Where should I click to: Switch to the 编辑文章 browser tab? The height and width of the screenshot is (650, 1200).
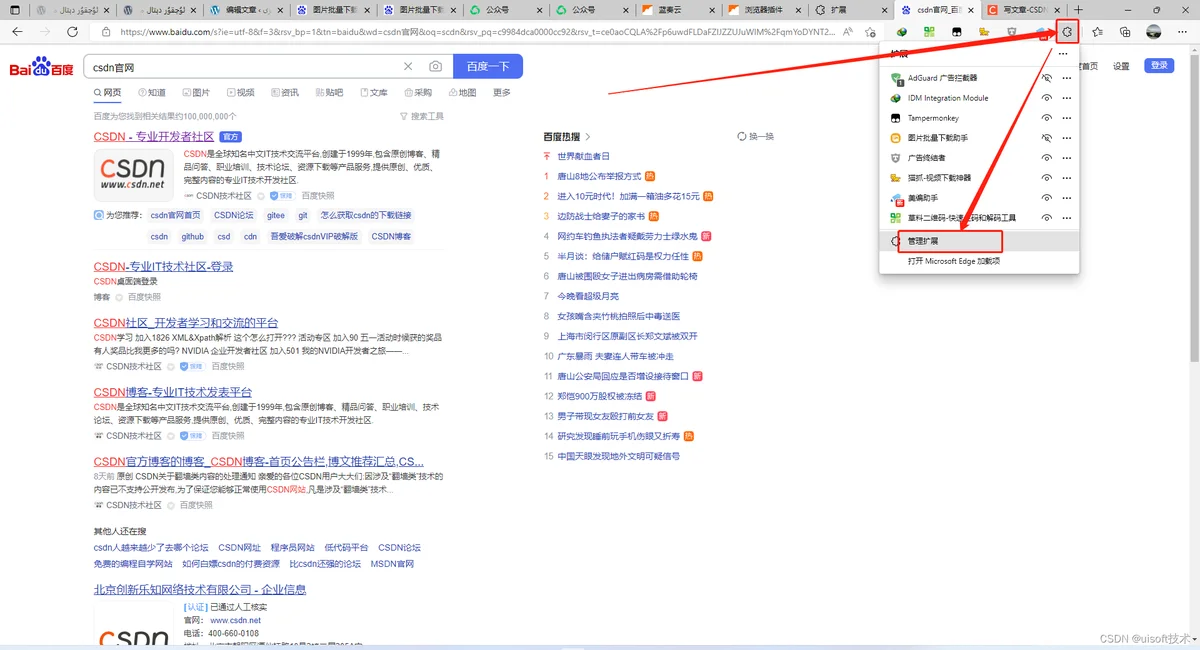coord(246,10)
